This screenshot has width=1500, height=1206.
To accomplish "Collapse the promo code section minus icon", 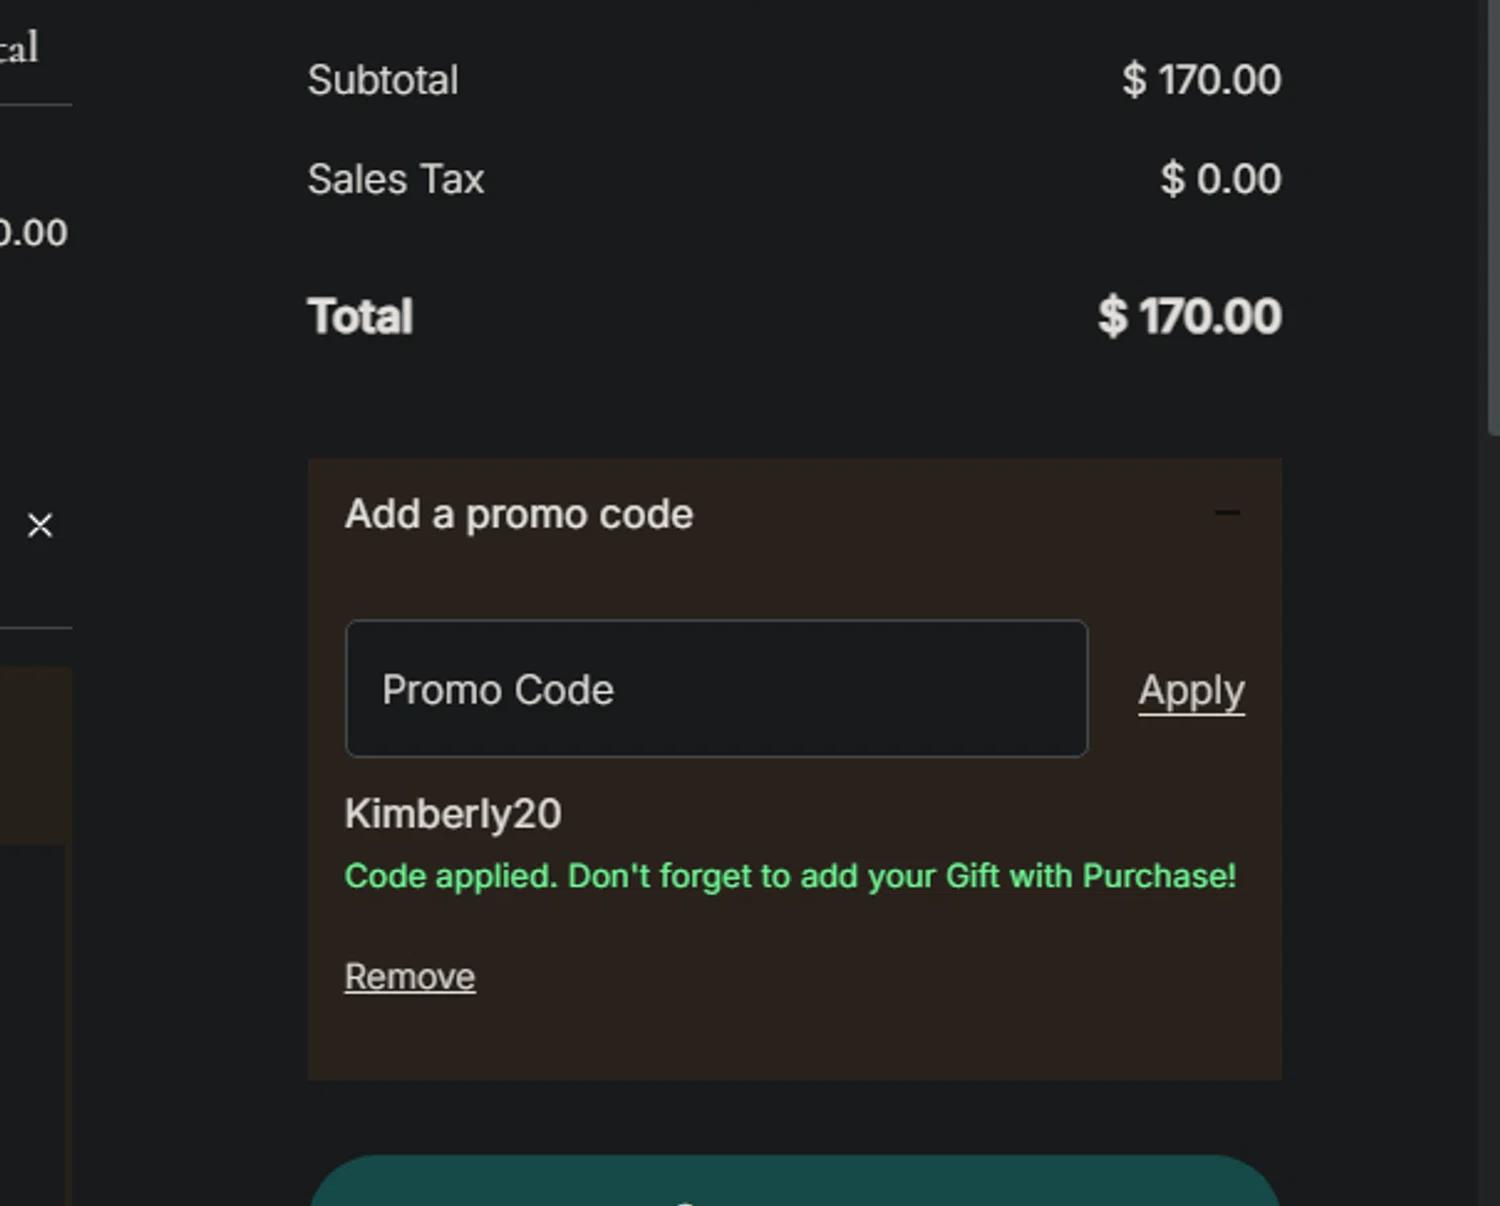I will coord(1227,514).
